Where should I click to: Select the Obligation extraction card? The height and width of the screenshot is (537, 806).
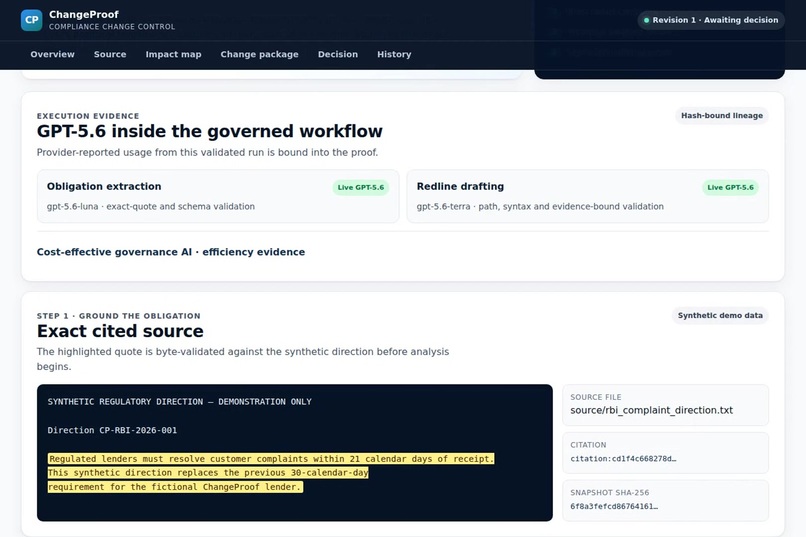[218, 196]
